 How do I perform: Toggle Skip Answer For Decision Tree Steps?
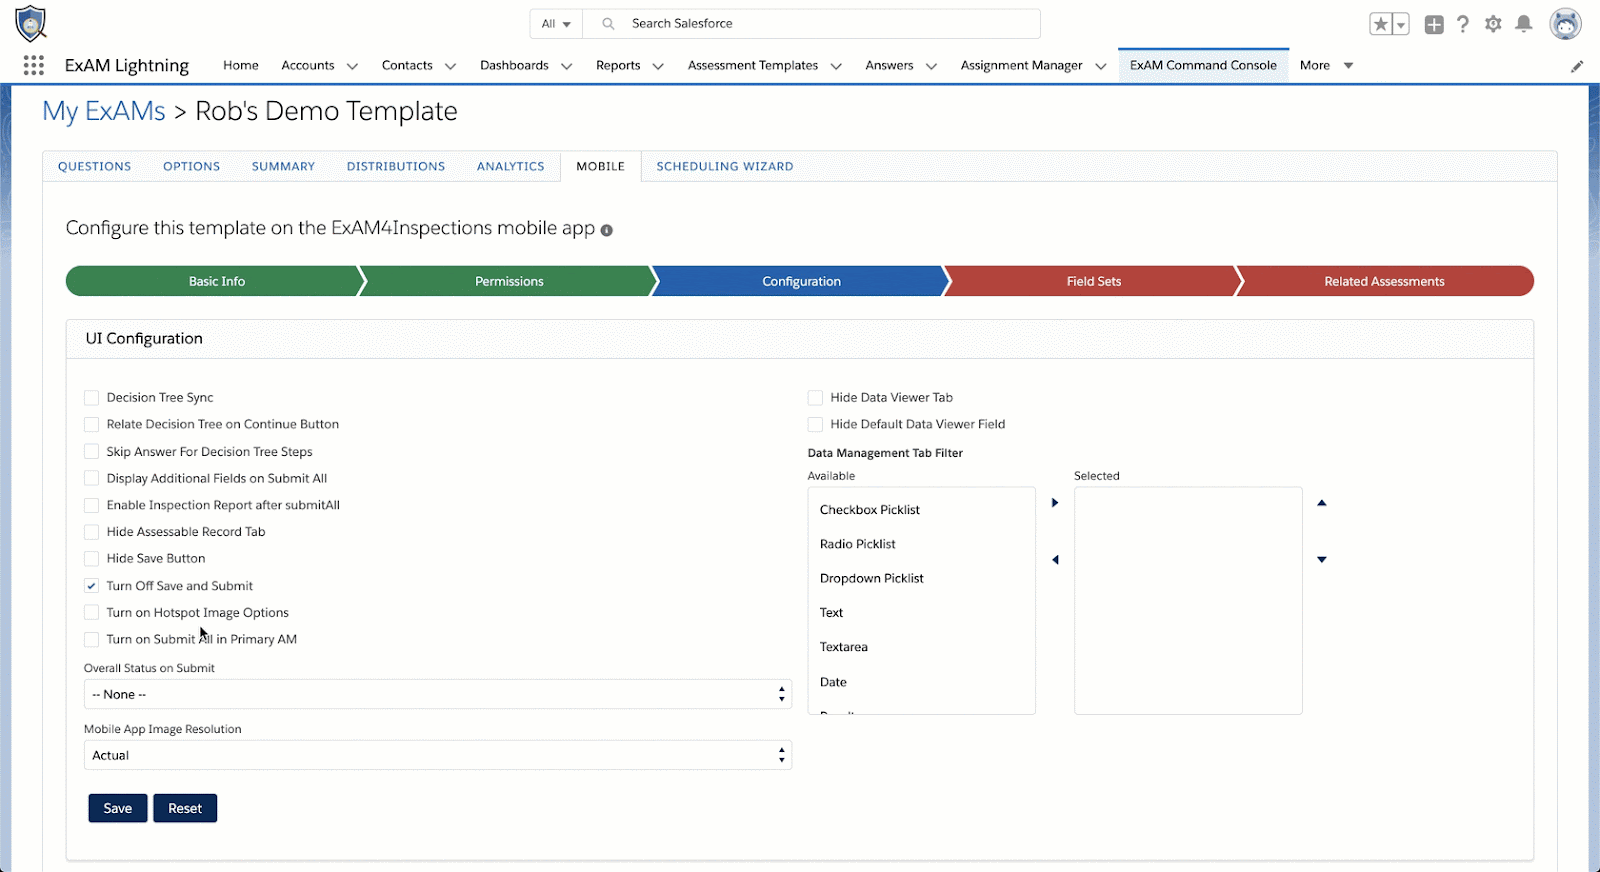click(92, 452)
